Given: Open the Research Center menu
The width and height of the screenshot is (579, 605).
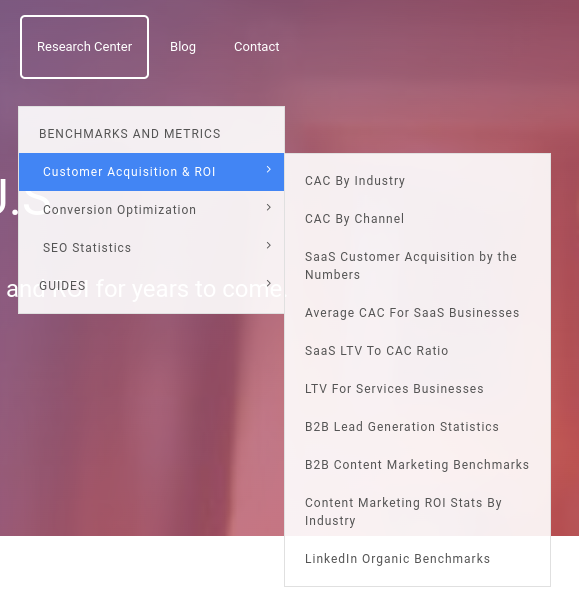Looking at the screenshot, I should click(84, 47).
